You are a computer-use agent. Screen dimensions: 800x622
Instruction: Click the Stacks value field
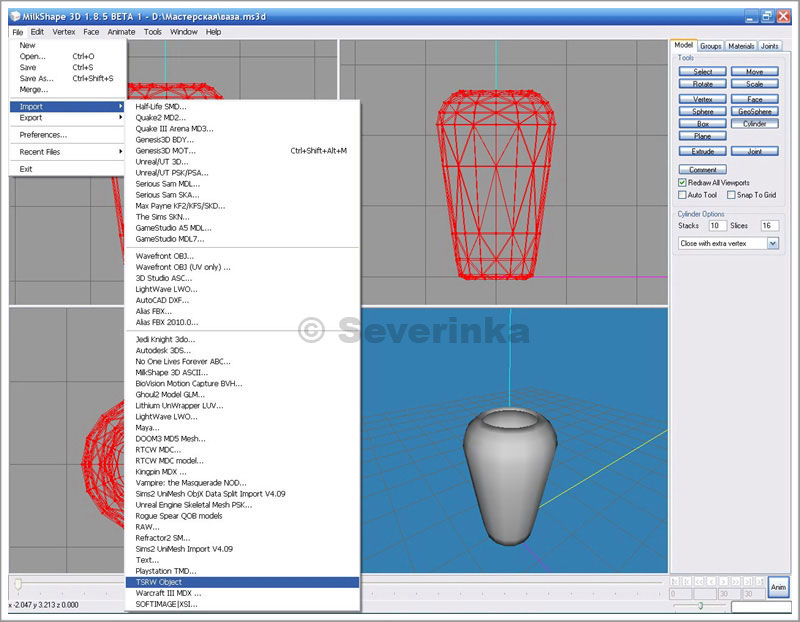716,226
